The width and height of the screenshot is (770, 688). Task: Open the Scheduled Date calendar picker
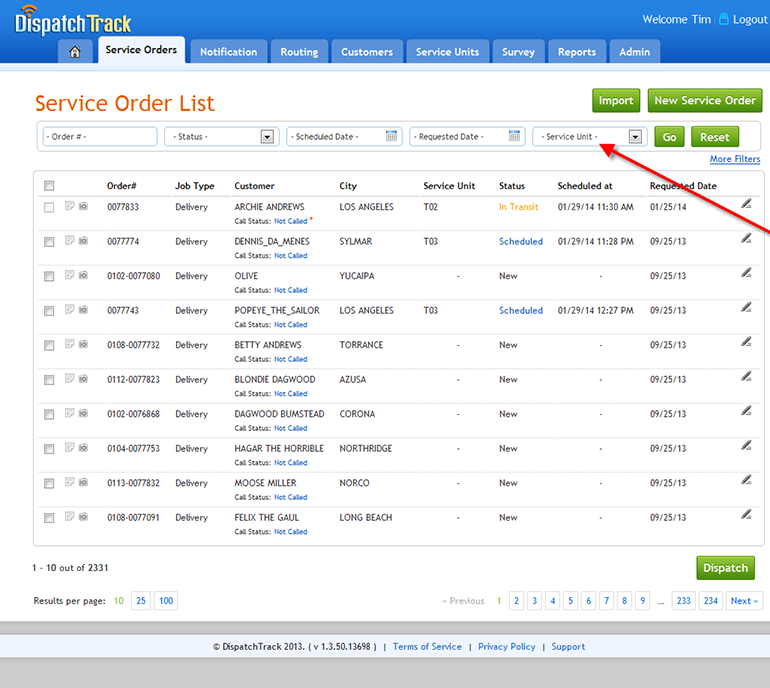[392, 137]
